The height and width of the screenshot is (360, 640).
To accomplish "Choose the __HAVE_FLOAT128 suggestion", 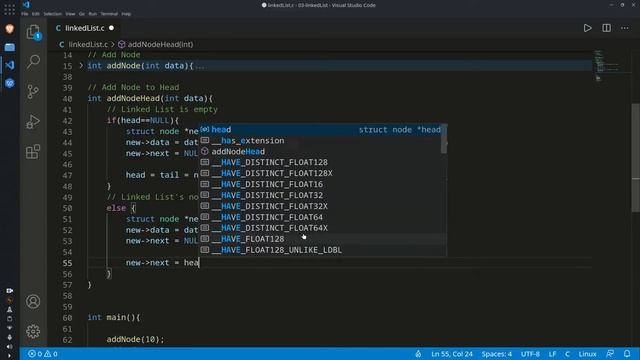I will coord(320,239).
